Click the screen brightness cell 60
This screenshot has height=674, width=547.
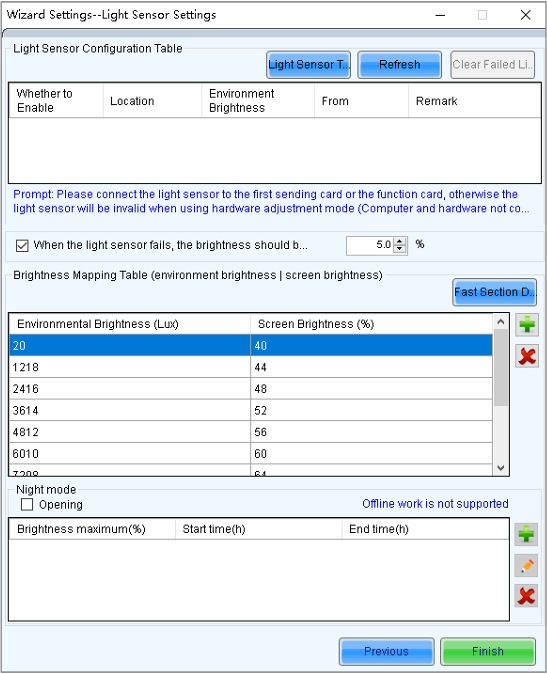(371, 453)
